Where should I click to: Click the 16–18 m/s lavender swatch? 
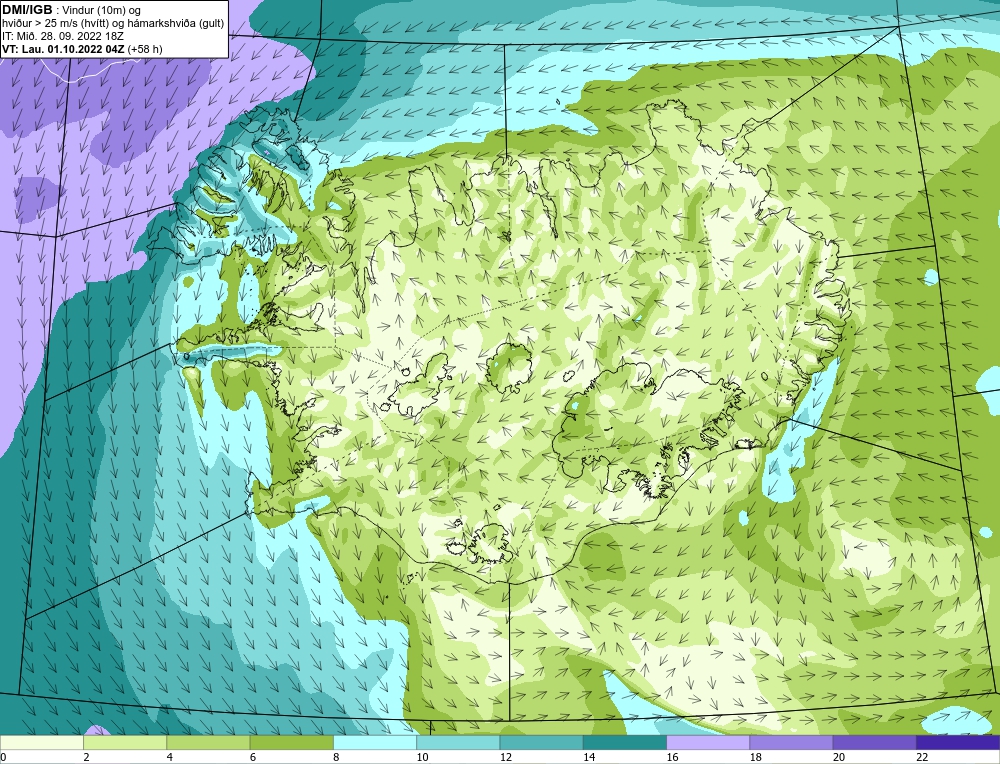point(708,742)
